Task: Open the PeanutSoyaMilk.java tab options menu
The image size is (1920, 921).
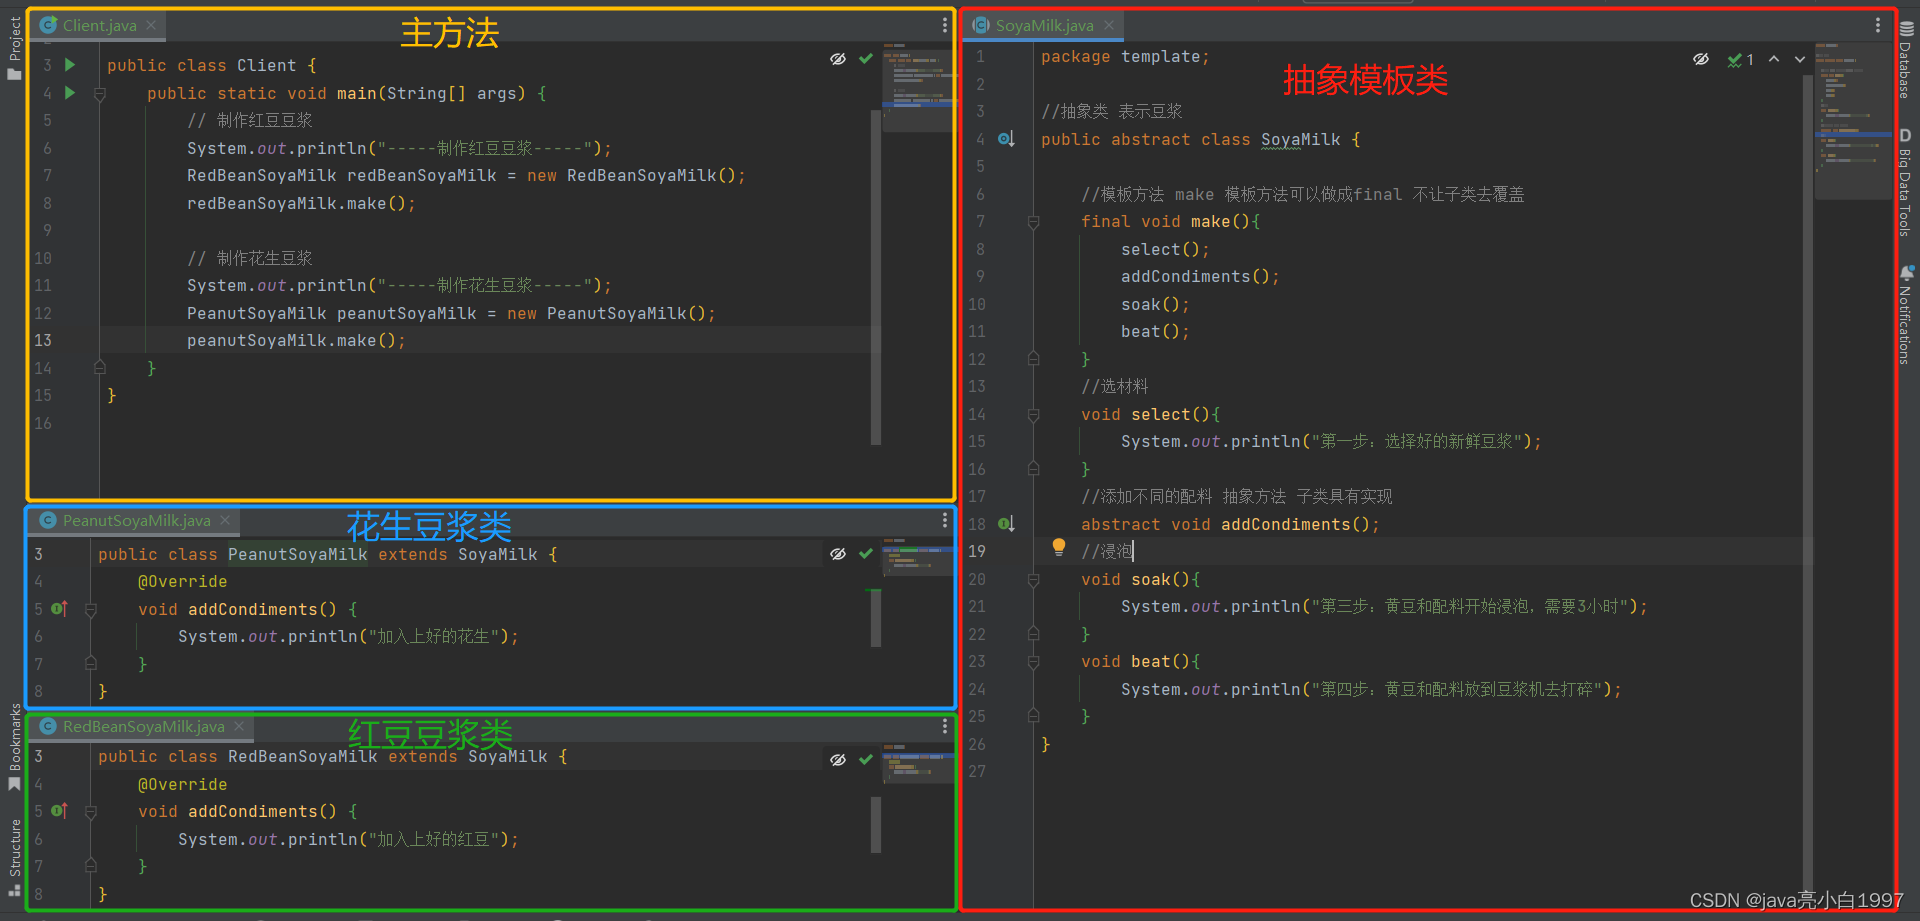Action: coord(945,520)
